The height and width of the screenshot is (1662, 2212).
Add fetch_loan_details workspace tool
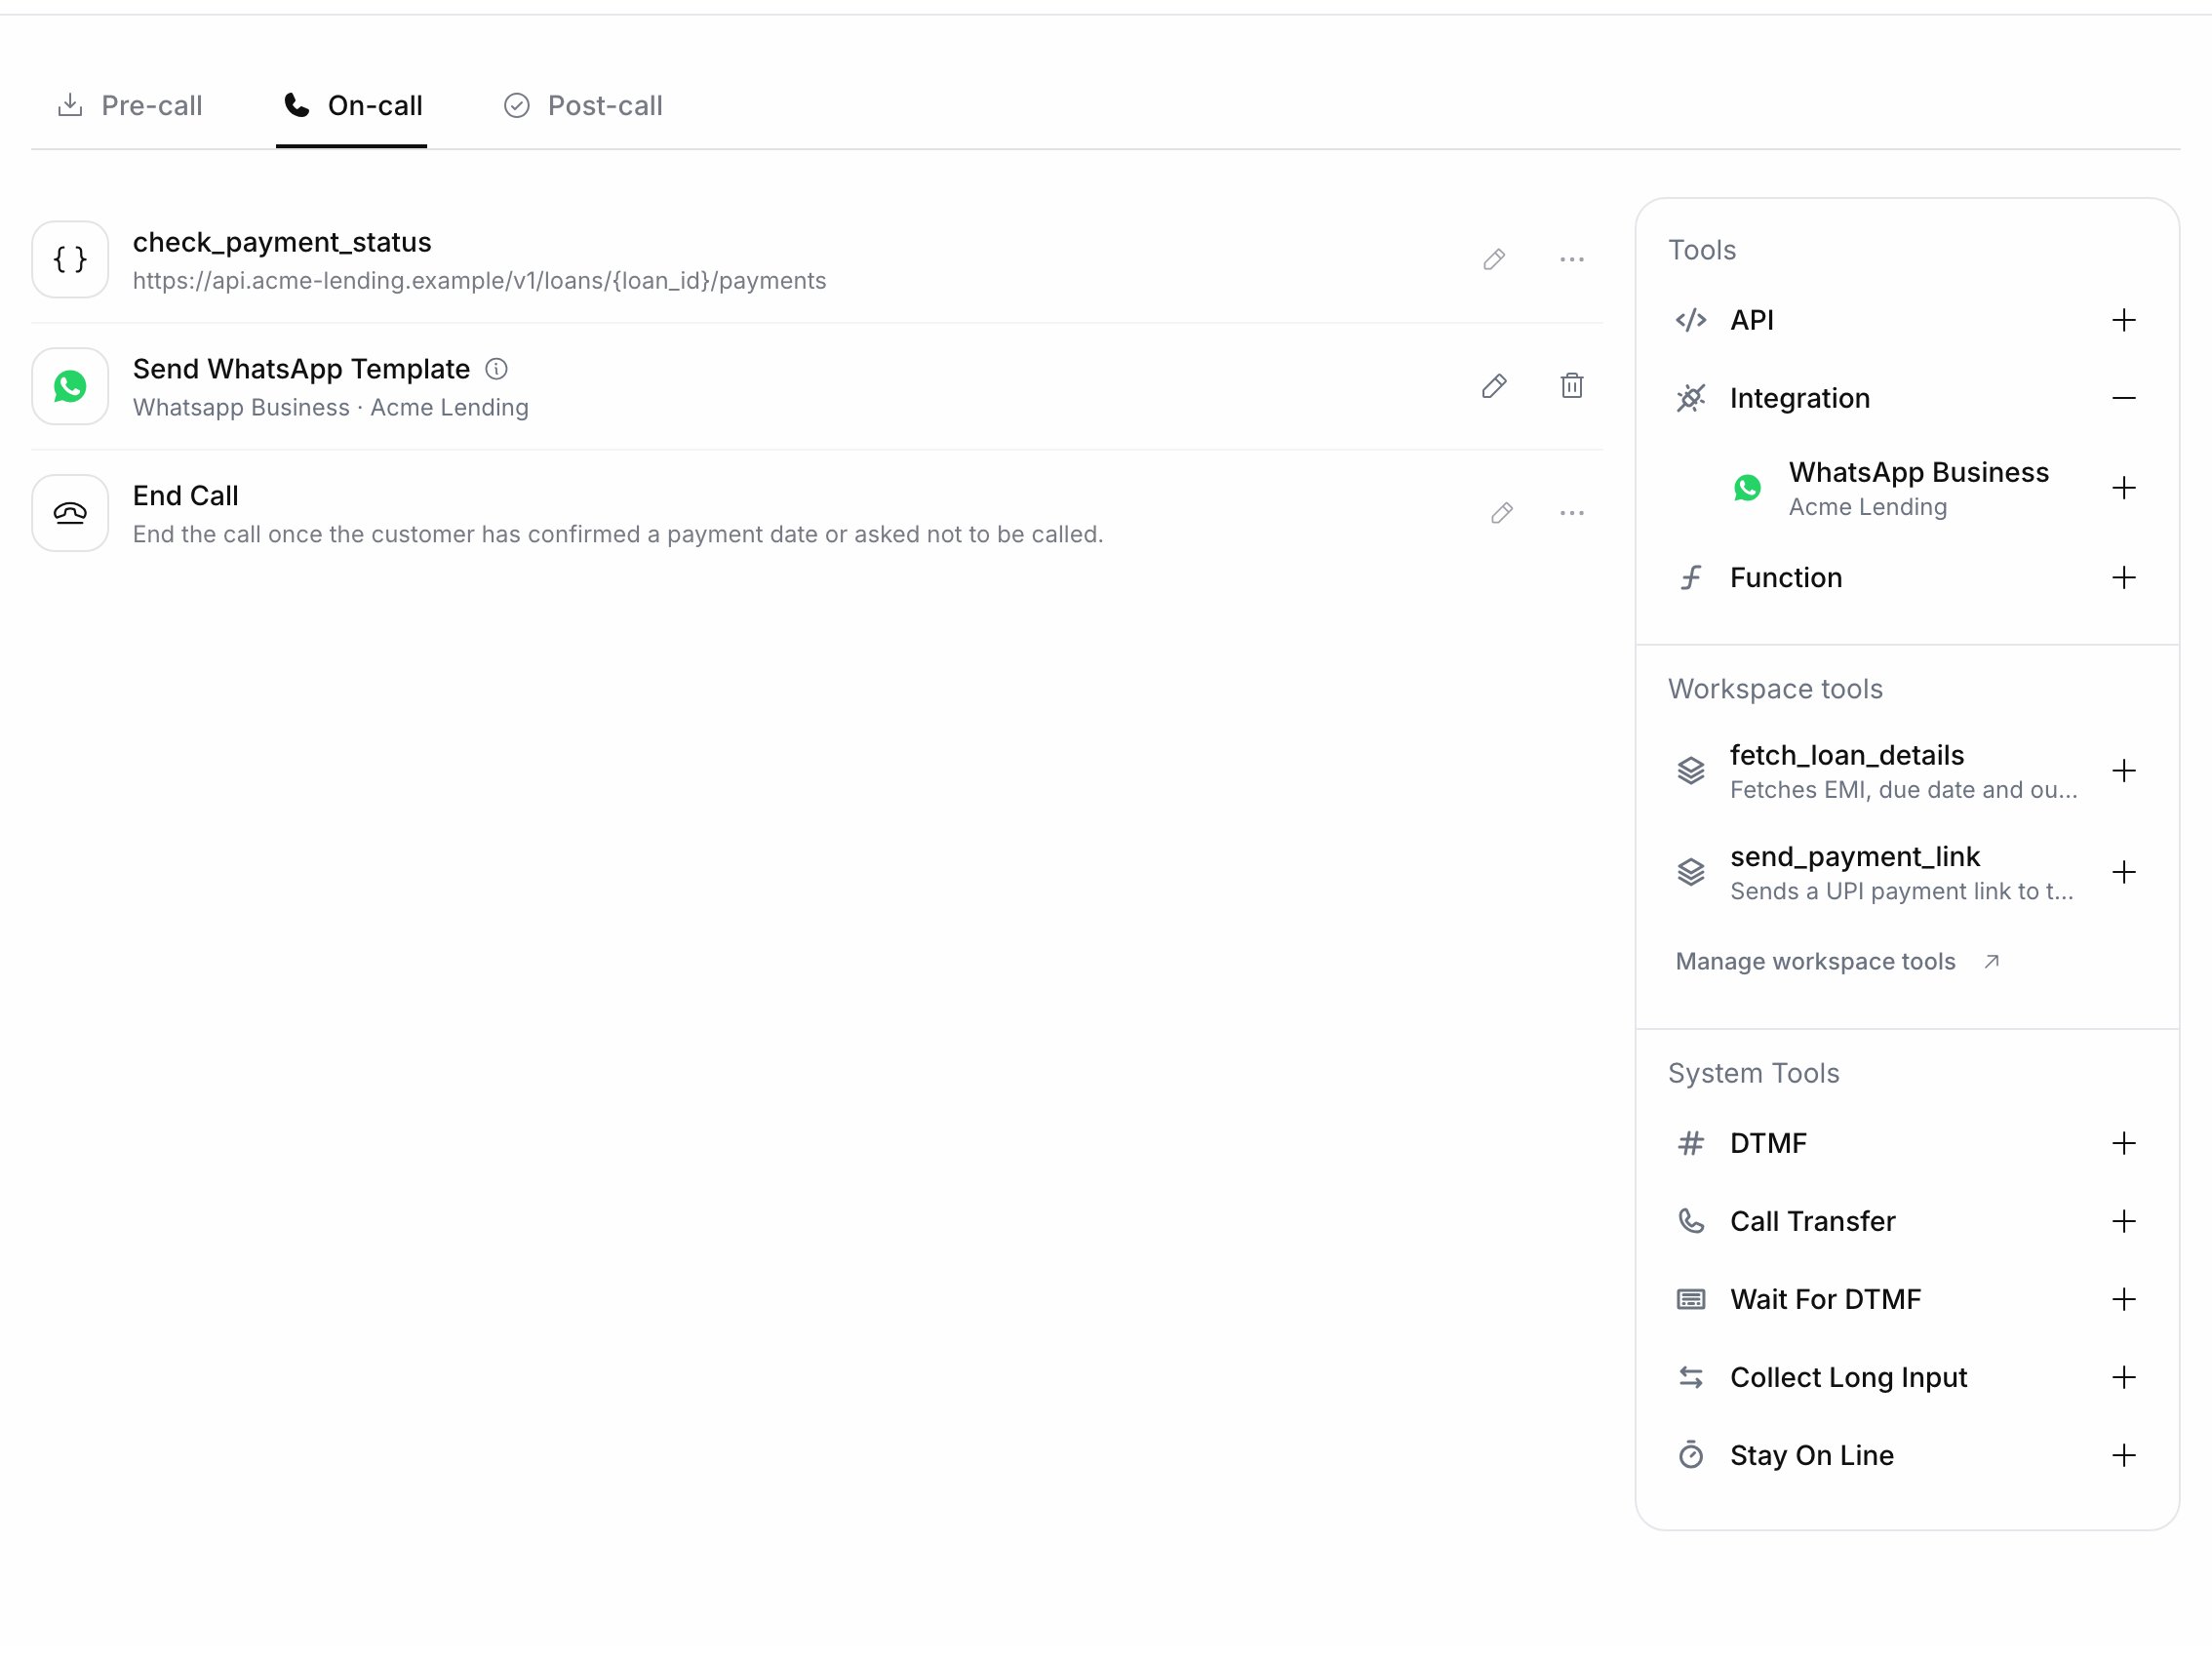click(2124, 771)
